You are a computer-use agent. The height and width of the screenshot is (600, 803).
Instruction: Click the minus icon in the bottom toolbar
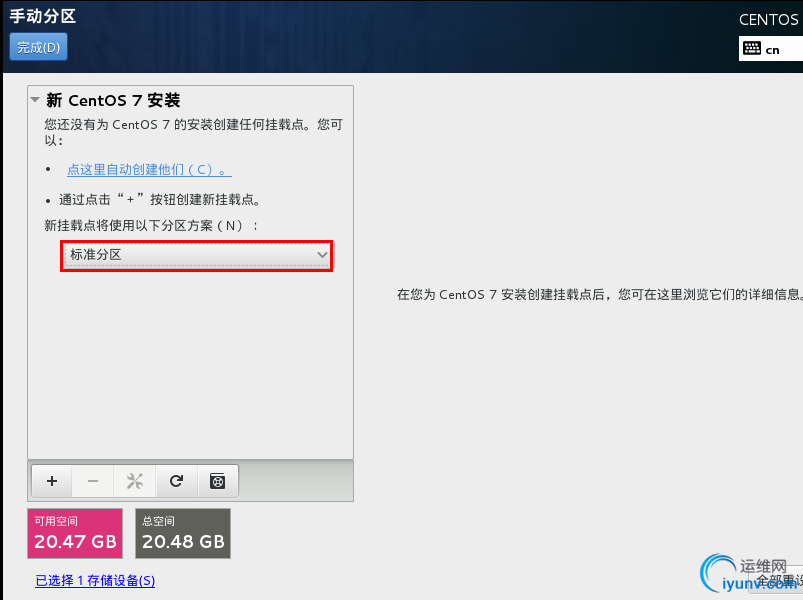(x=92, y=481)
